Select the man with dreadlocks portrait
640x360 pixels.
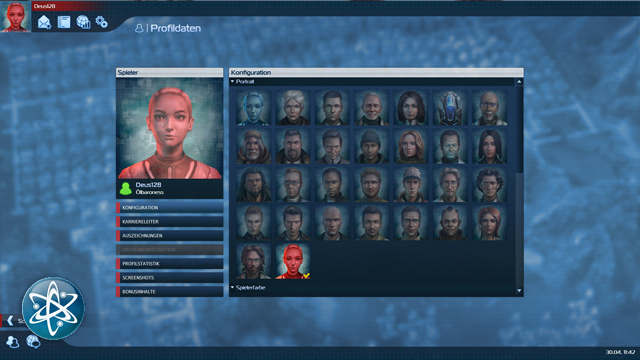click(x=253, y=184)
